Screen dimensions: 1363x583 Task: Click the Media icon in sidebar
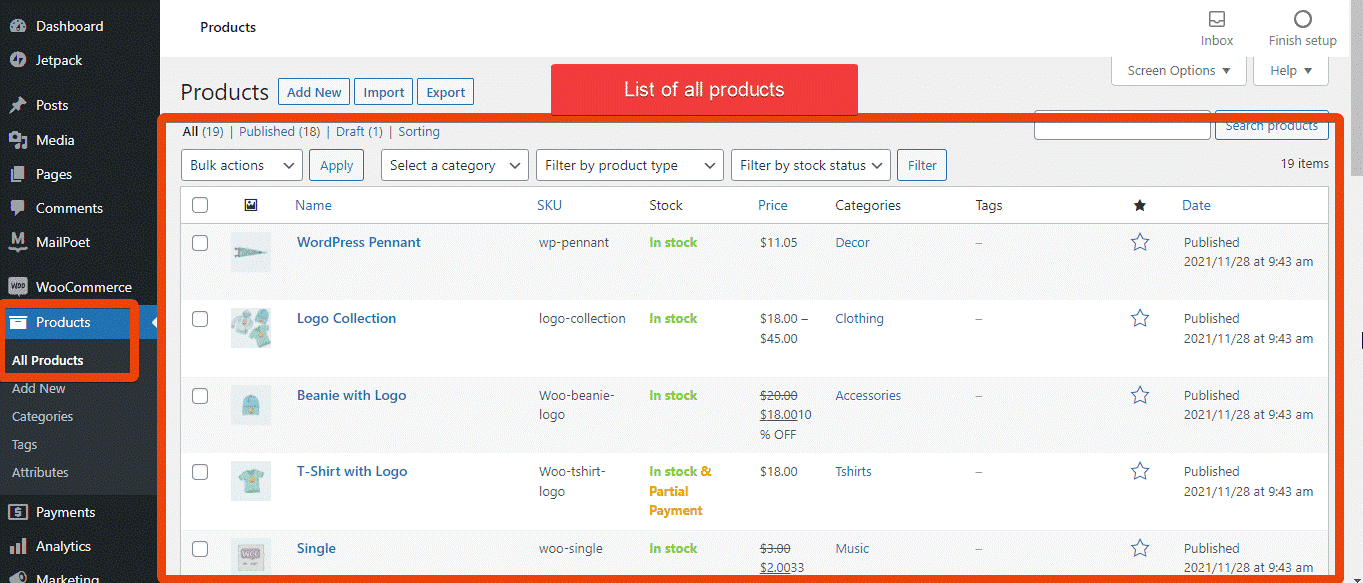tap(18, 140)
